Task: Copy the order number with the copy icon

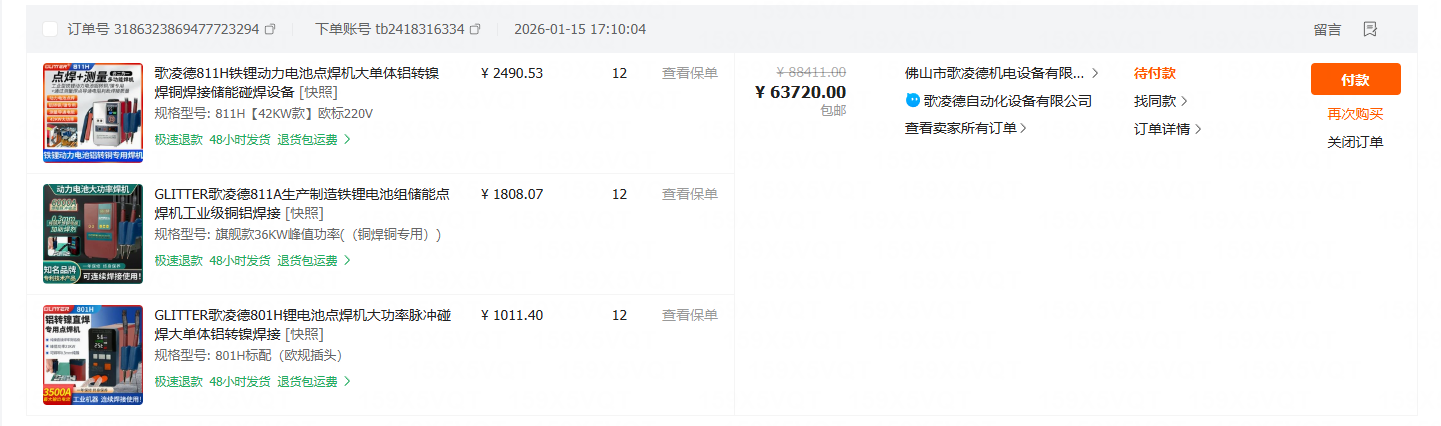Action: click(x=270, y=29)
